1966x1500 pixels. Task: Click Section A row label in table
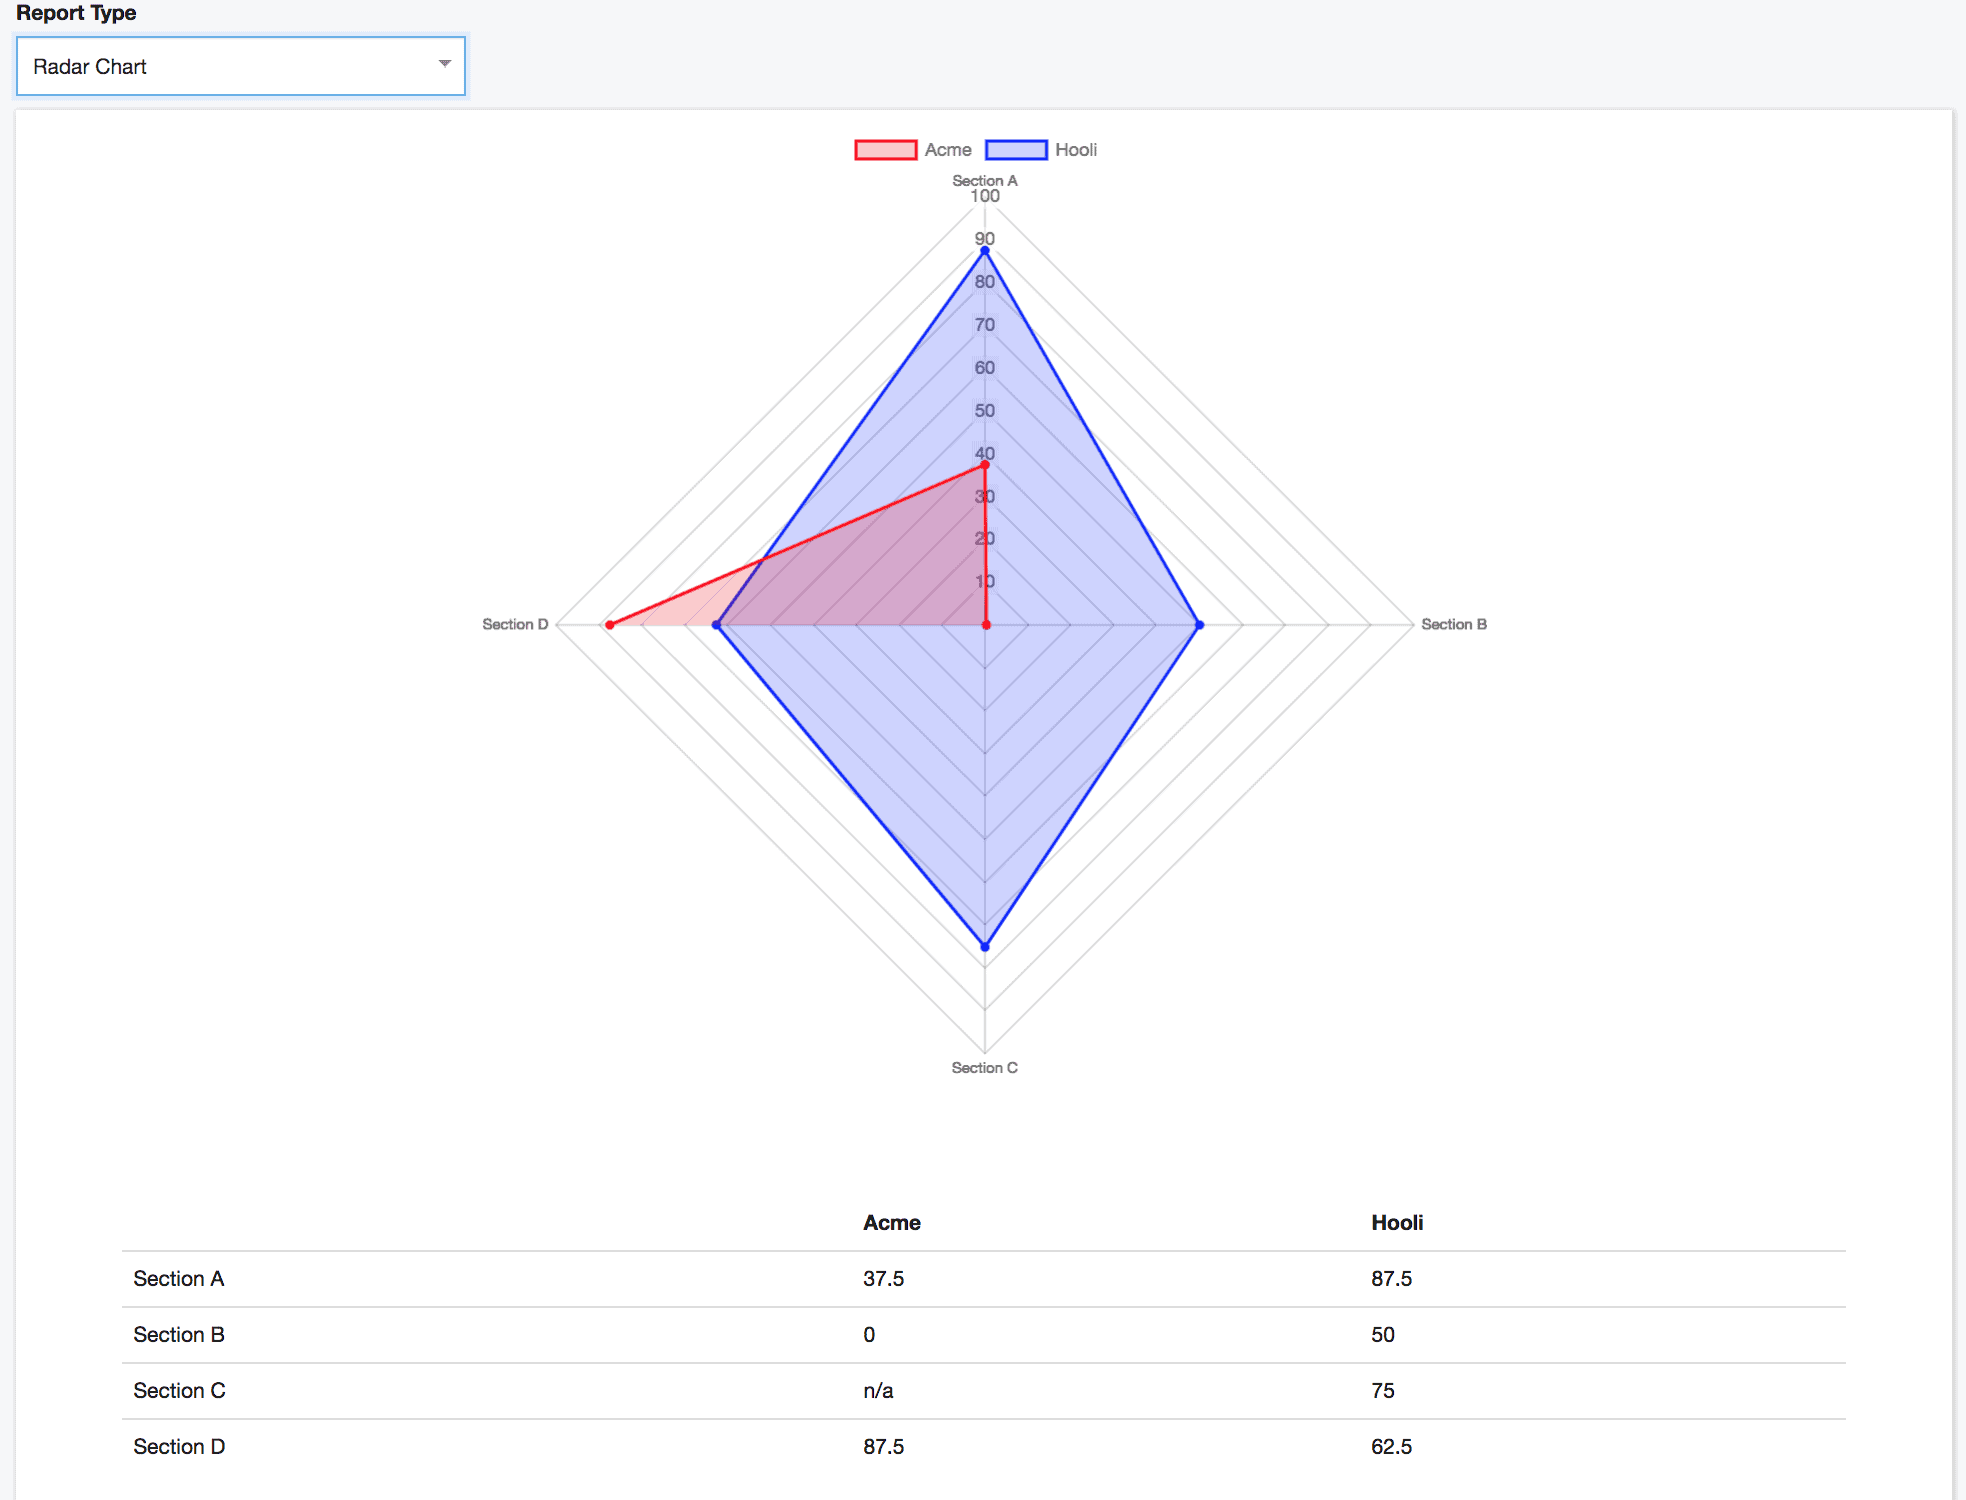[x=179, y=1279]
